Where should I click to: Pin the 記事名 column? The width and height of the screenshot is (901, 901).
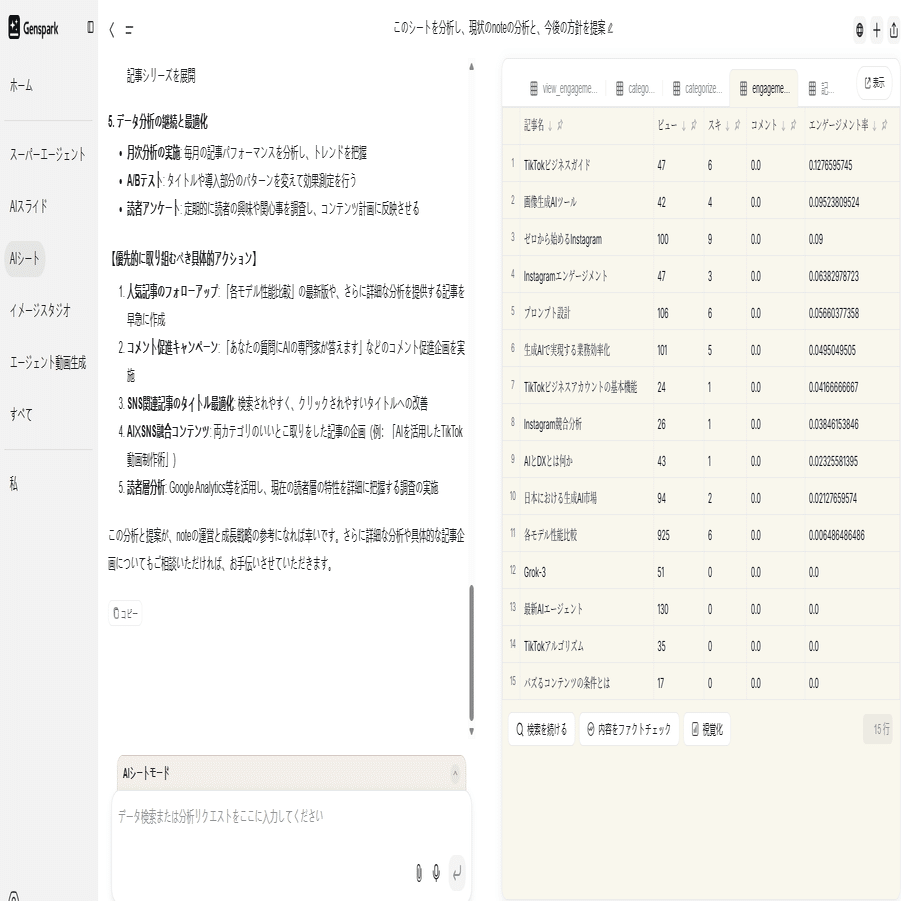click(x=560, y=125)
